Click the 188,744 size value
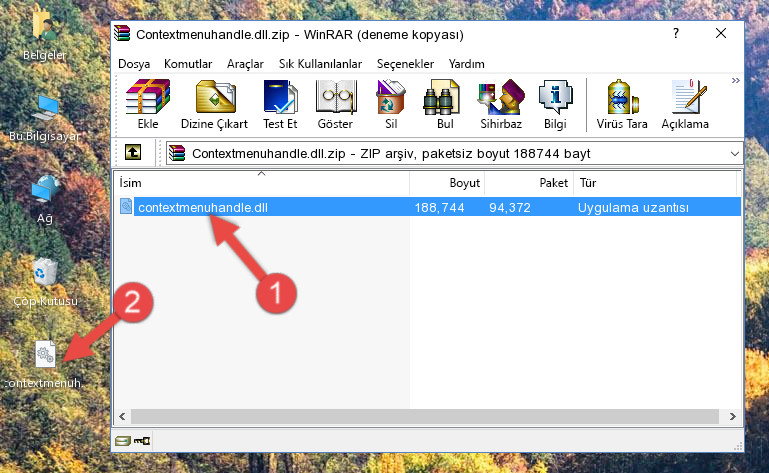This screenshot has height=473, width=769. (439, 208)
